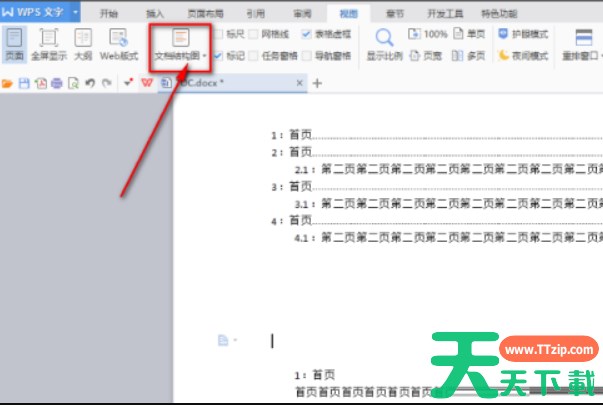Image resolution: width=603 pixels, height=405 pixels.
Task: Open the Insert (插入) ribbon tab
Action: point(155,14)
